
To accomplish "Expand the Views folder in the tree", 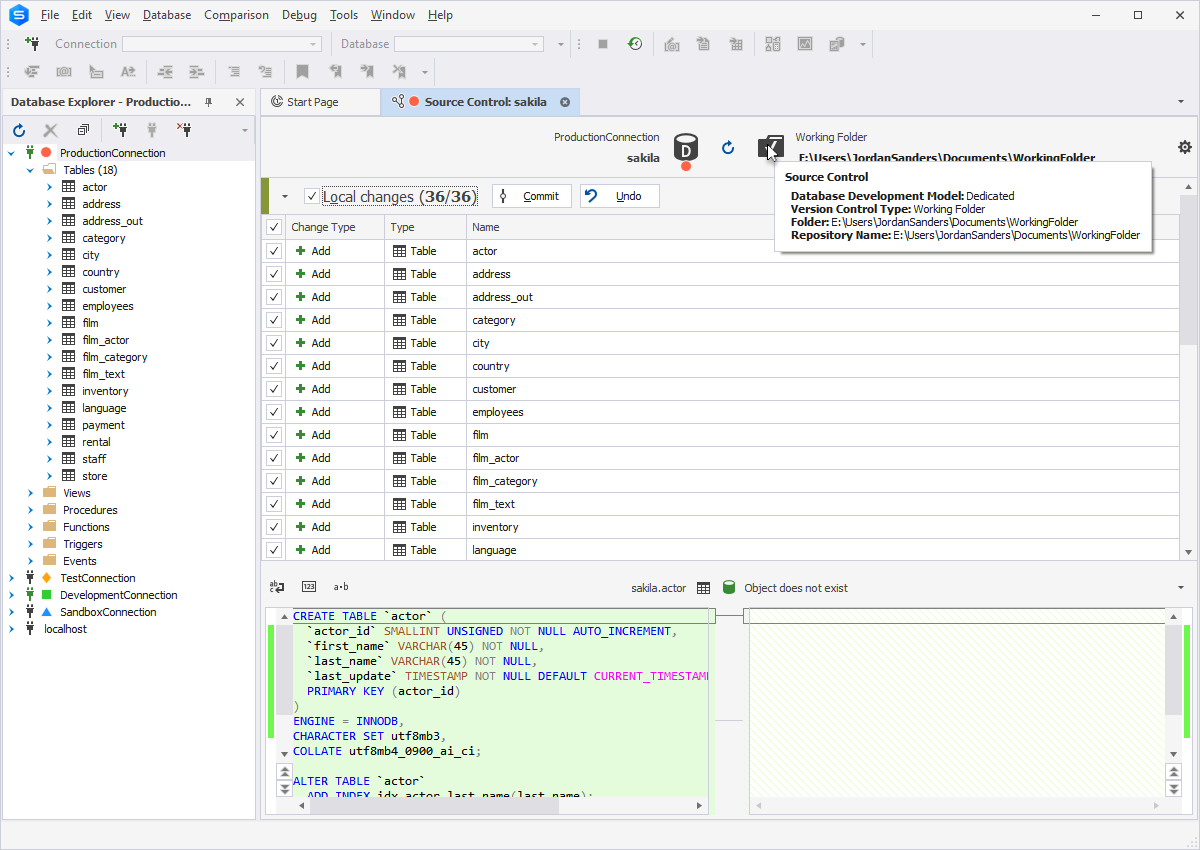I will pos(32,493).
